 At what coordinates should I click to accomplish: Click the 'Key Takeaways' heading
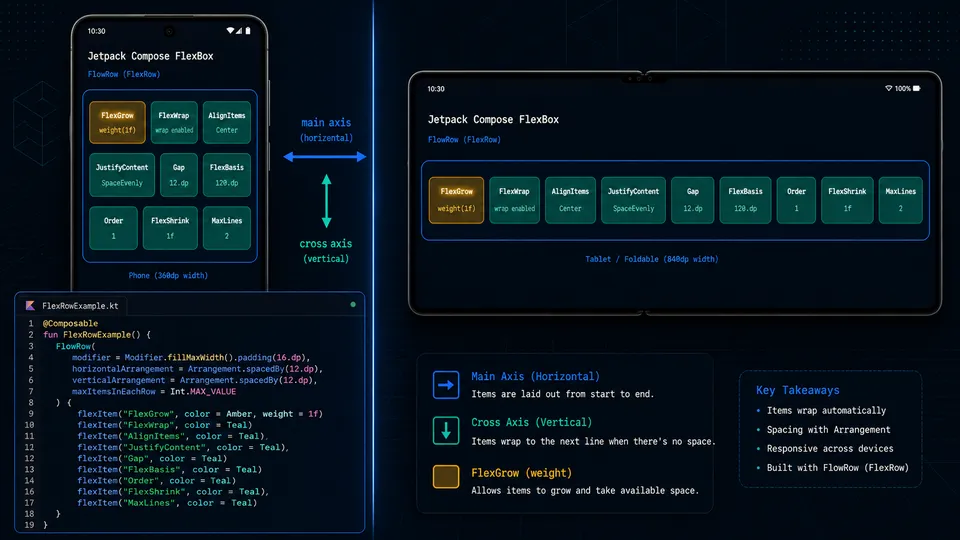[x=798, y=391]
